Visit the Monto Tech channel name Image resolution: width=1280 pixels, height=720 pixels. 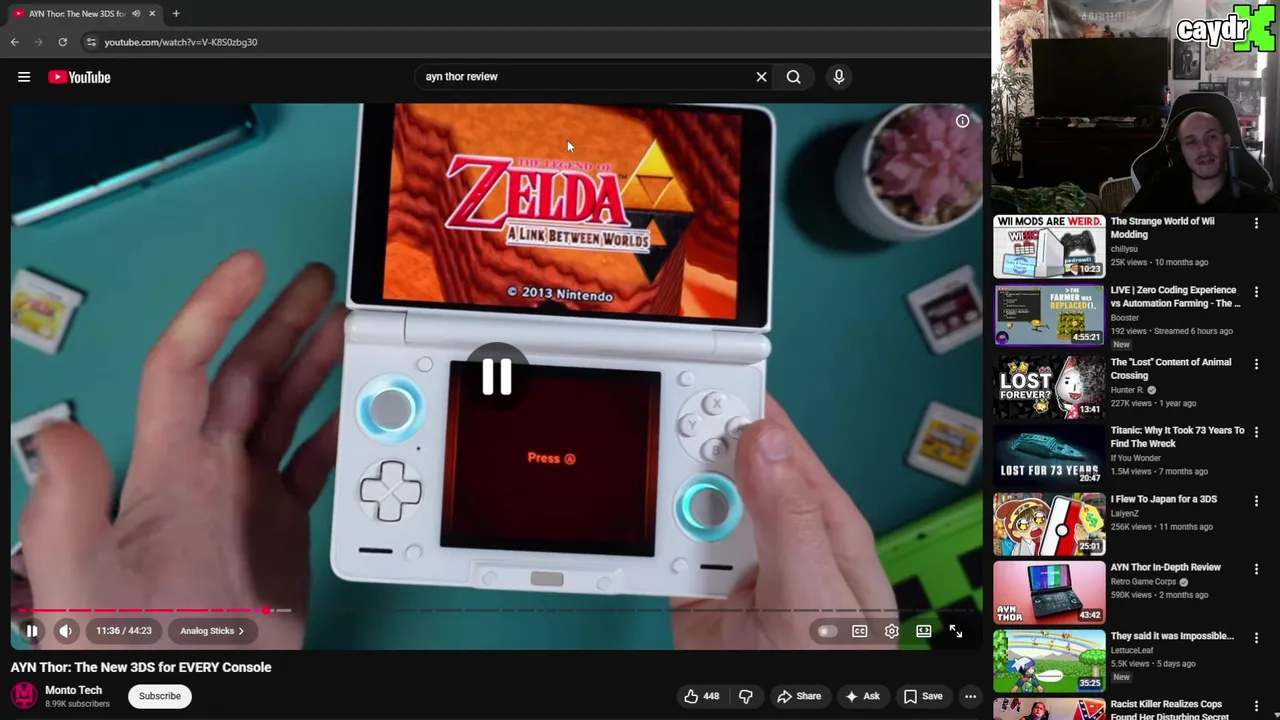(73, 690)
